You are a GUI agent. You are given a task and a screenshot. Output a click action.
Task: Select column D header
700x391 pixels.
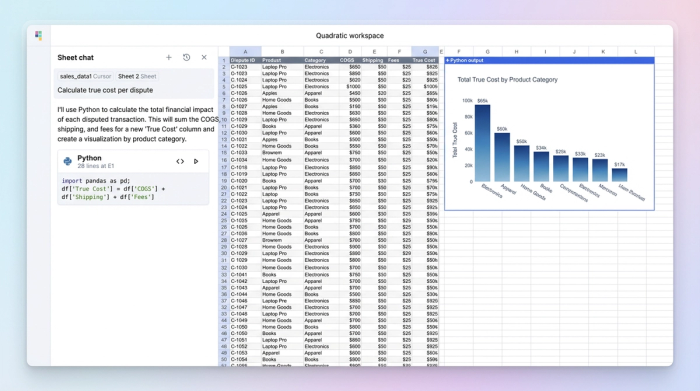350,52
